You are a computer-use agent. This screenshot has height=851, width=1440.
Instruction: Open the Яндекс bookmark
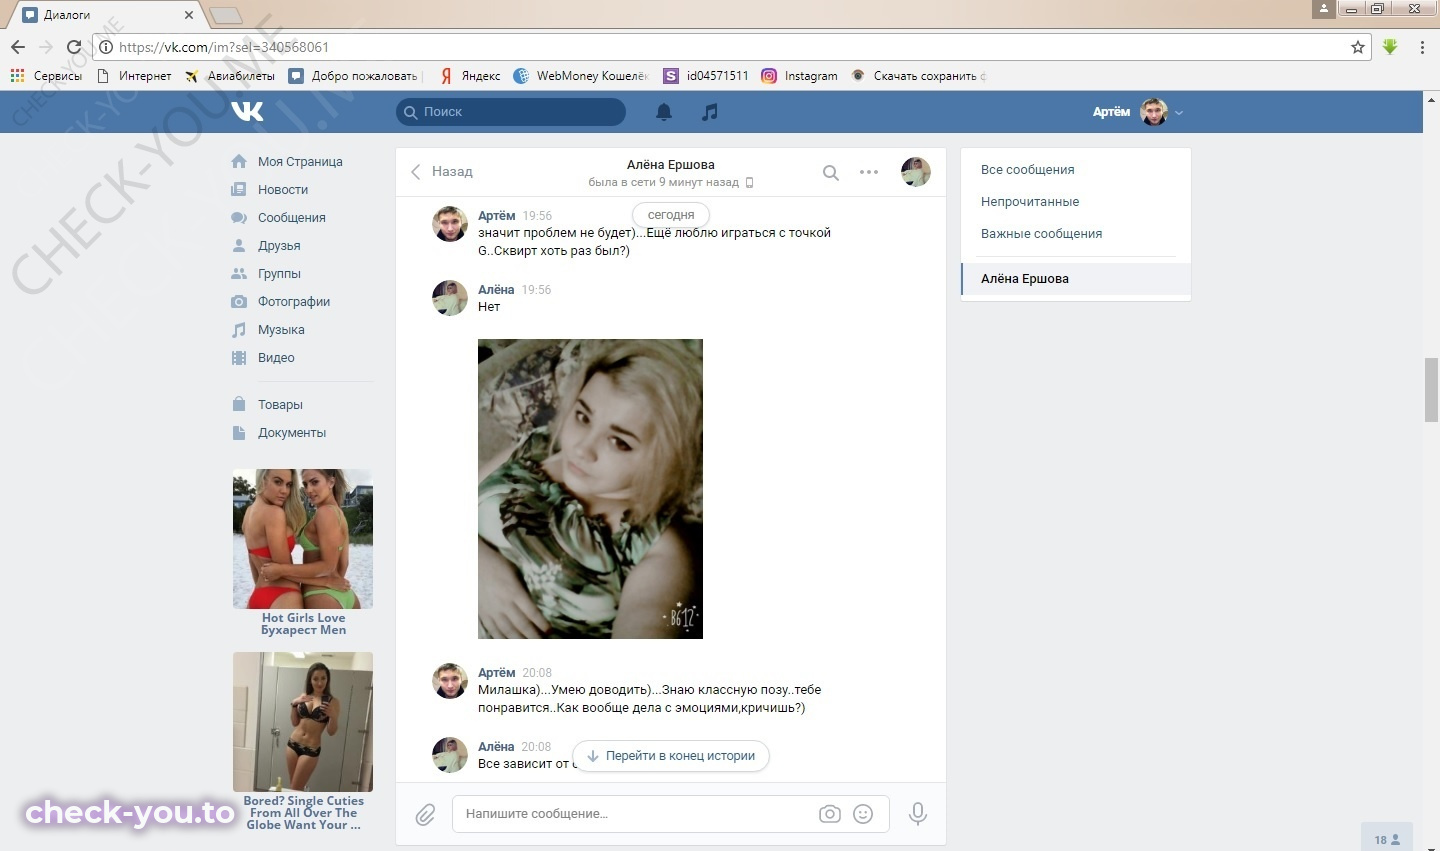[x=471, y=76]
